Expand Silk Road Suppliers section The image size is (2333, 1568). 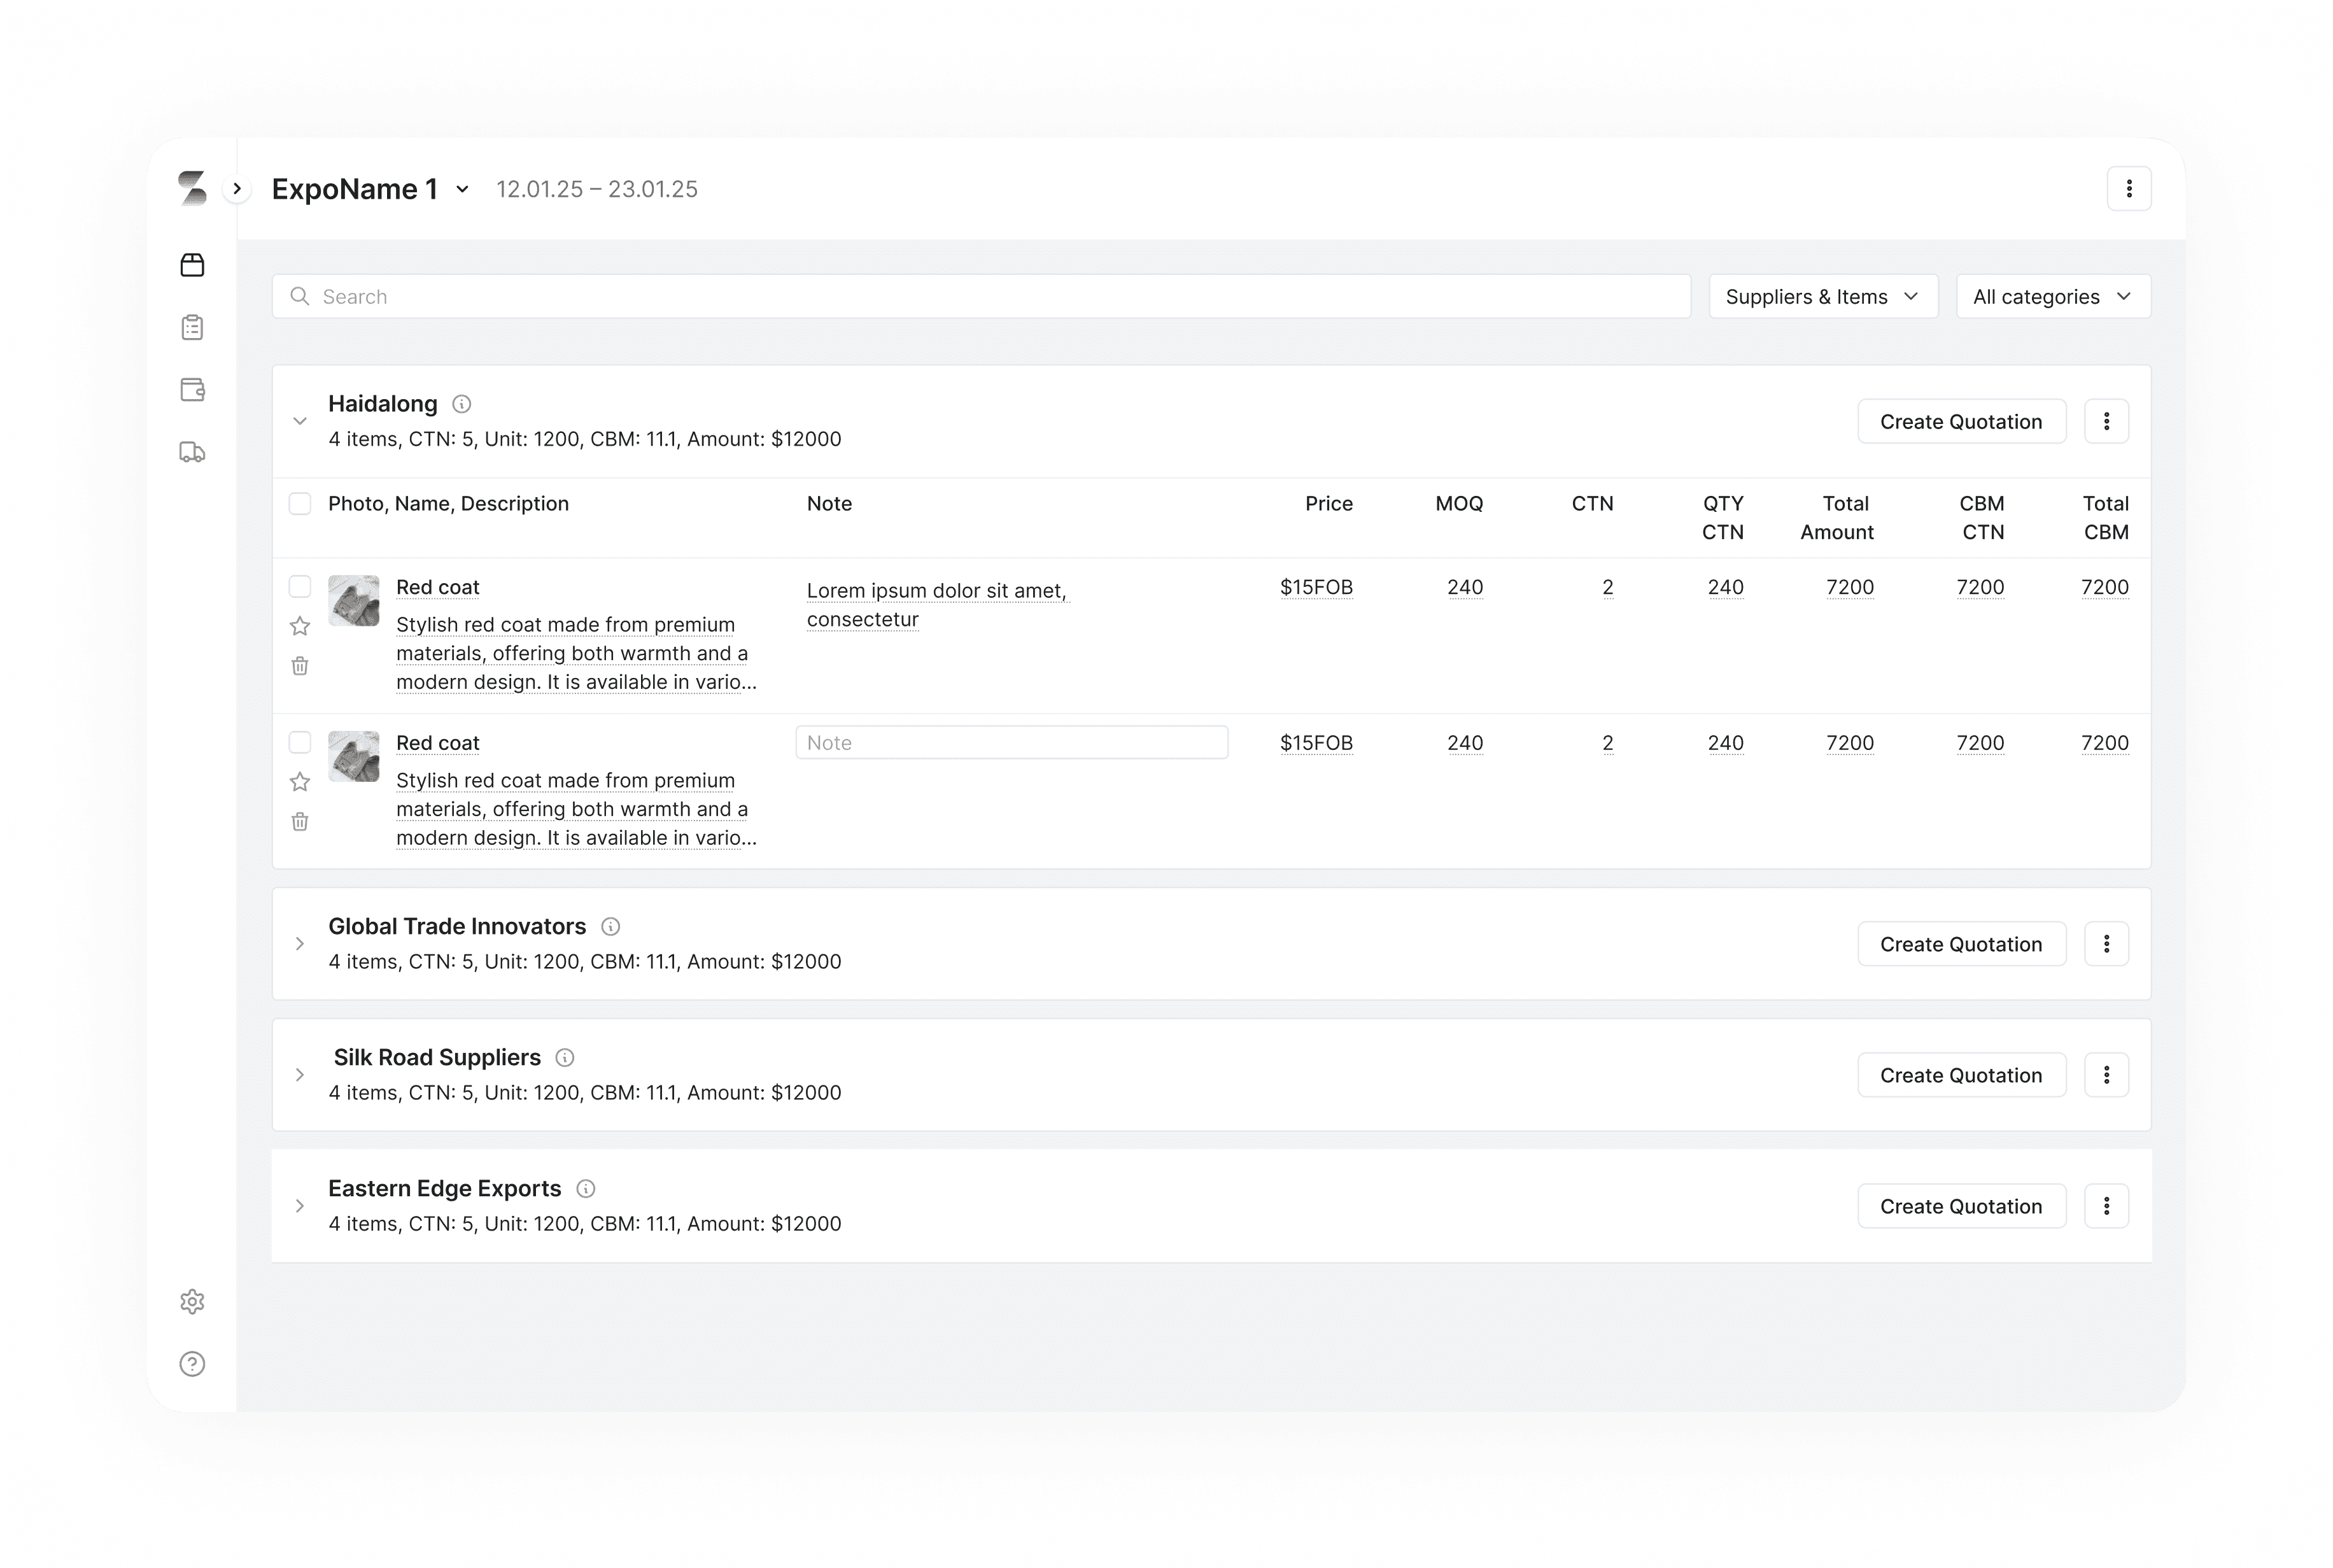[x=300, y=1075]
